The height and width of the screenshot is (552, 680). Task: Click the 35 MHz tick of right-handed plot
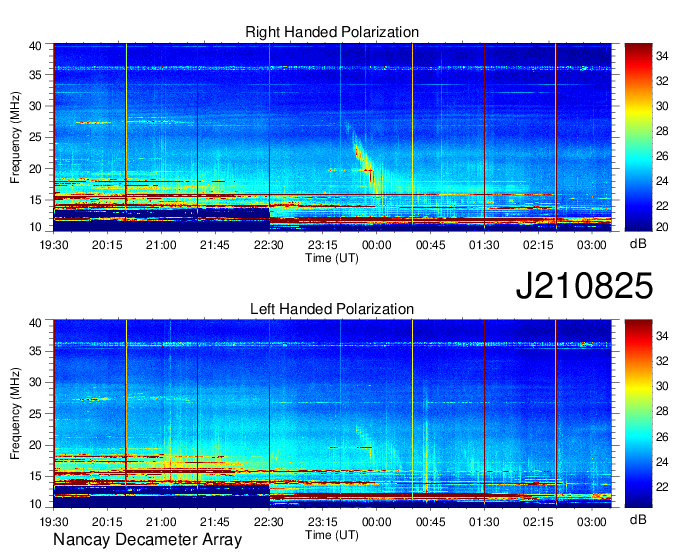[35, 75]
